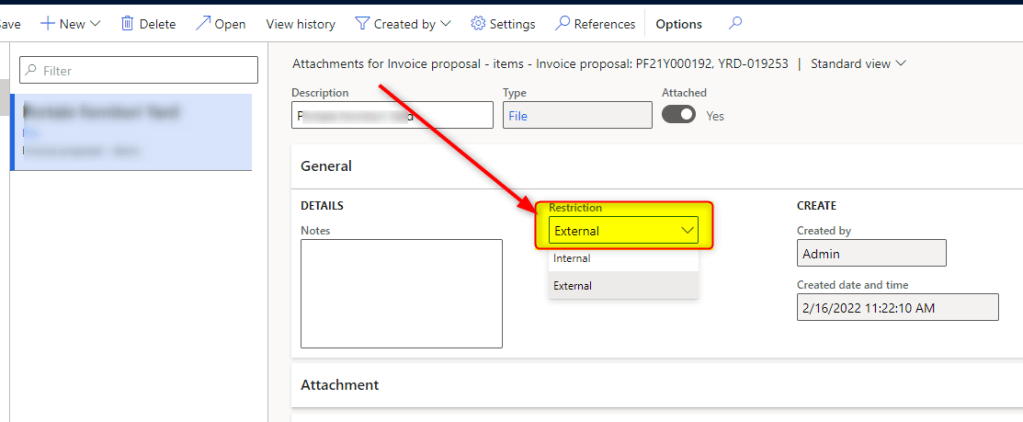This screenshot has width=1023, height=422.
Task: Click the Delete trash icon
Action: tap(127, 23)
